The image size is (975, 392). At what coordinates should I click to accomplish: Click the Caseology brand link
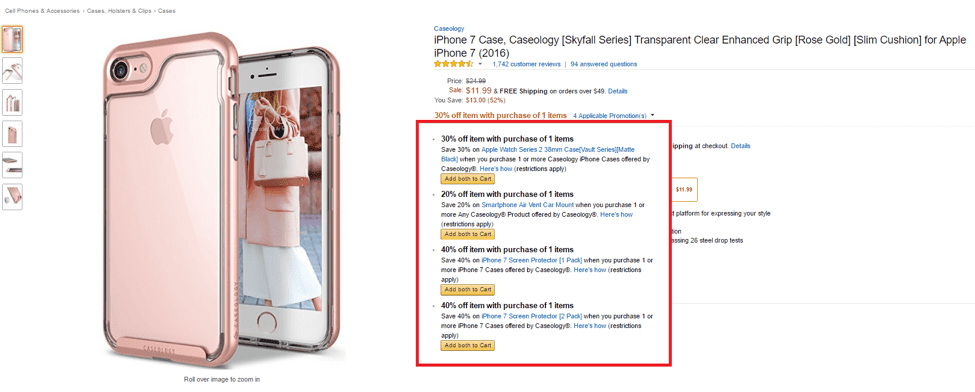449,29
